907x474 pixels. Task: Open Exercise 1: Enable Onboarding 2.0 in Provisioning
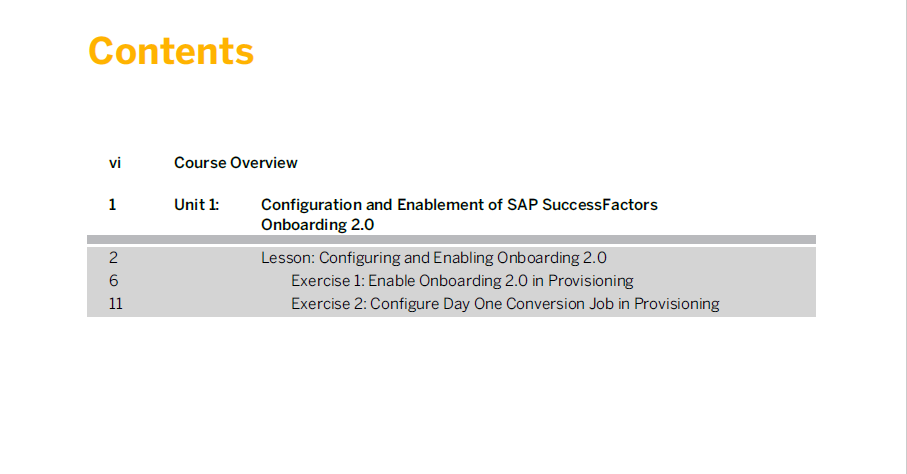point(462,281)
